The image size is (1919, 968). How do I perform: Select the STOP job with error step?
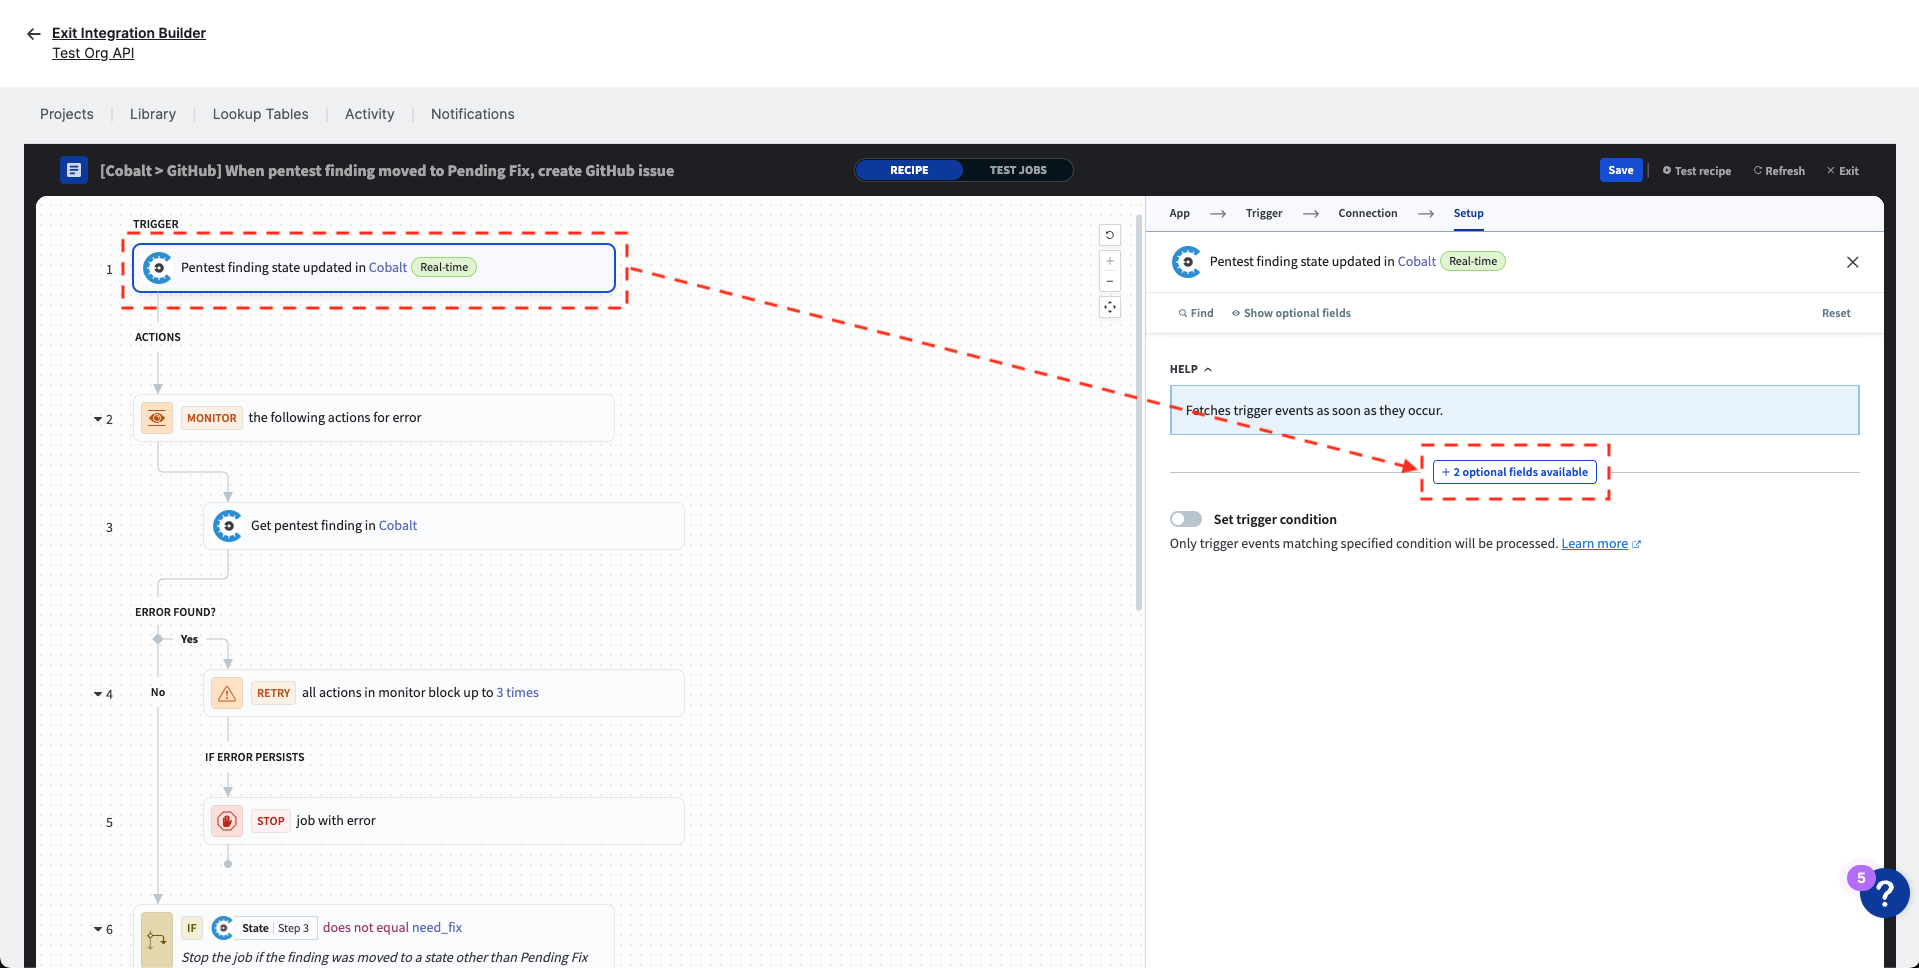444,821
